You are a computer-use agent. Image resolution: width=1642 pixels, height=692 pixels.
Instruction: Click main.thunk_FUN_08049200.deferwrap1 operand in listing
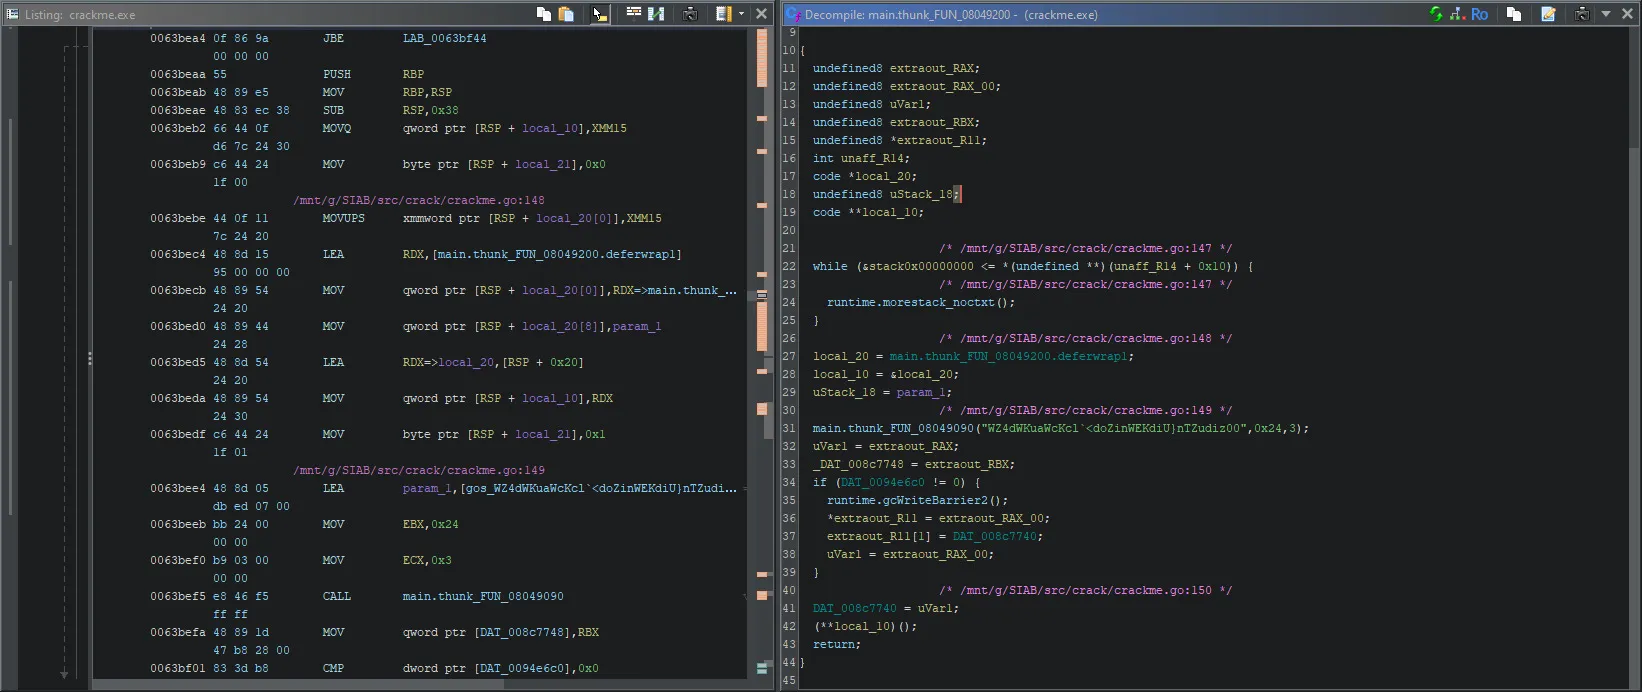point(558,254)
